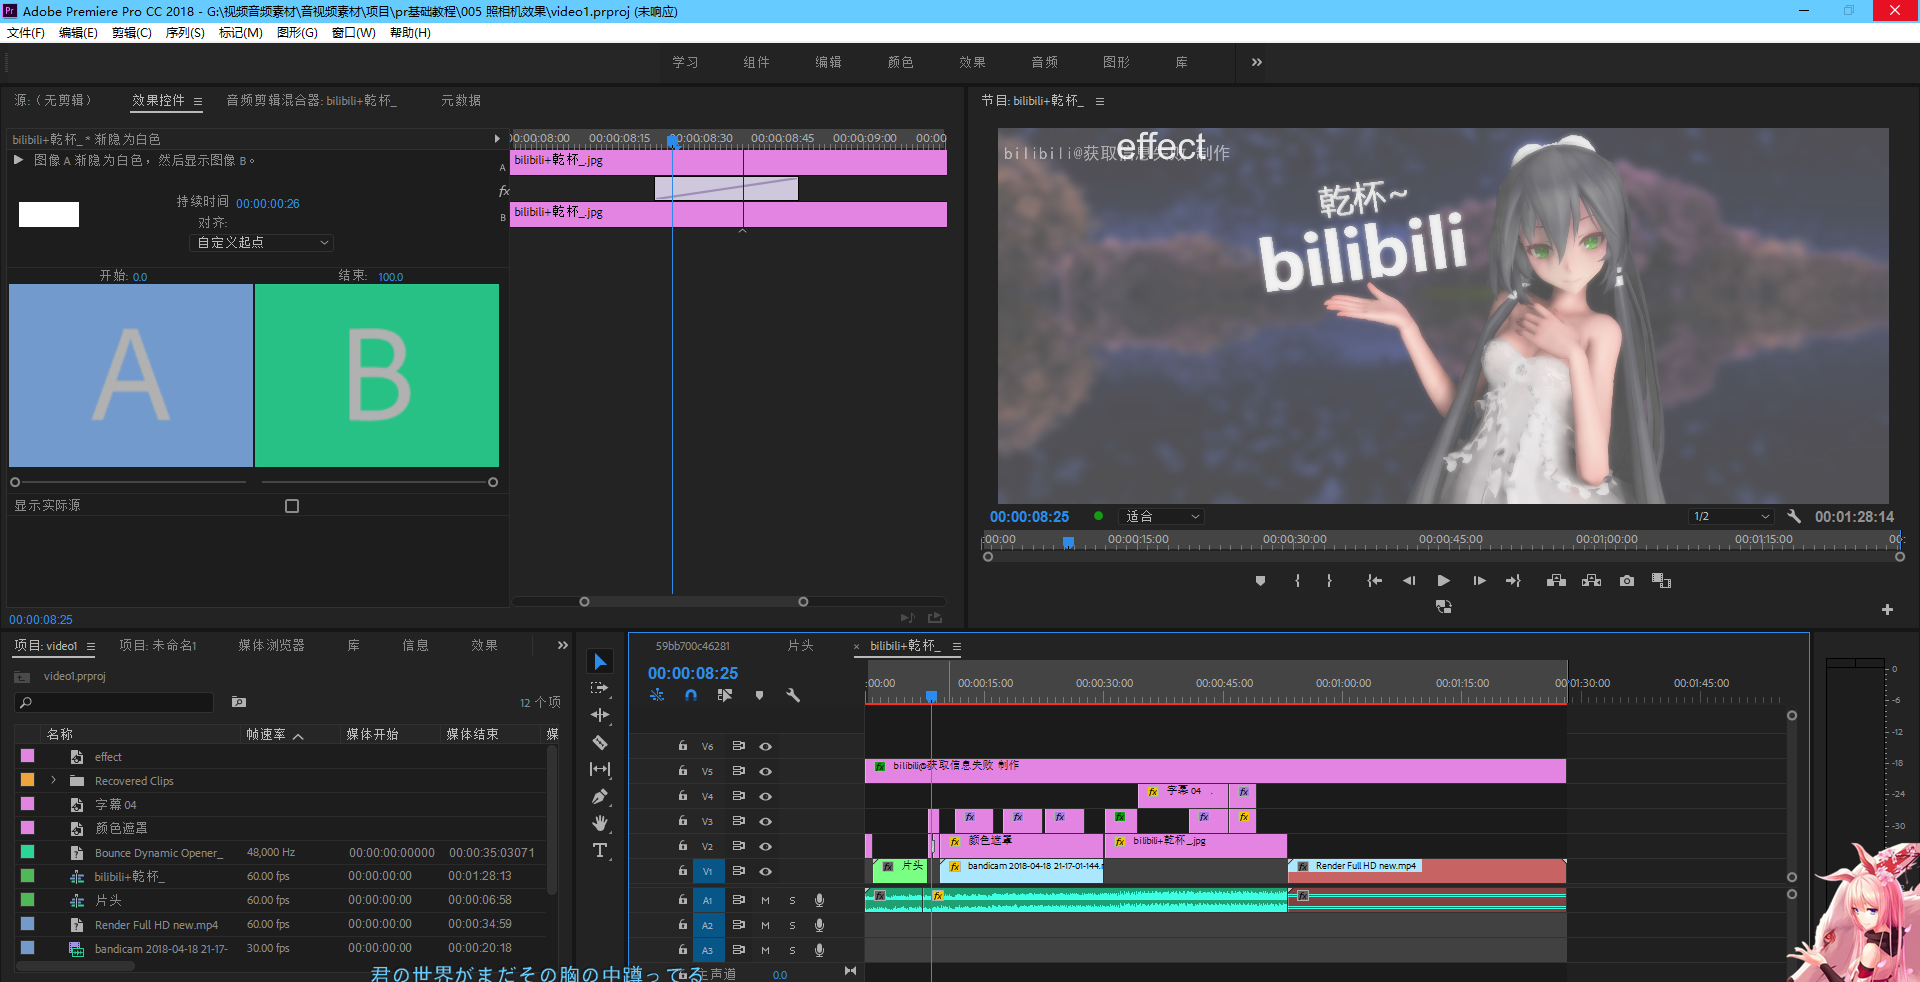Switch to the 片头 sequence tab
Image resolution: width=1920 pixels, height=982 pixels.
pos(800,645)
